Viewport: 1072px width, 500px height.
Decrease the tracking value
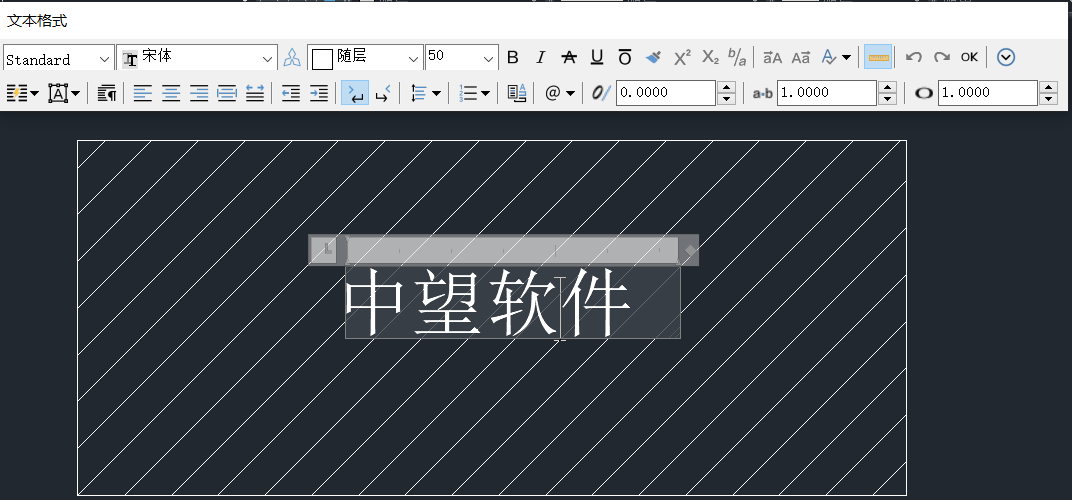pyautogui.click(x=887, y=99)
